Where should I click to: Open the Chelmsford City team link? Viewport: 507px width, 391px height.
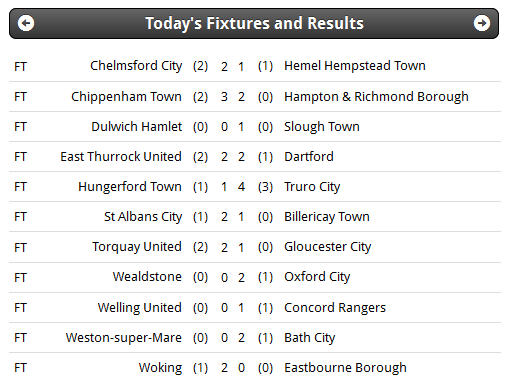pos(136,66)
